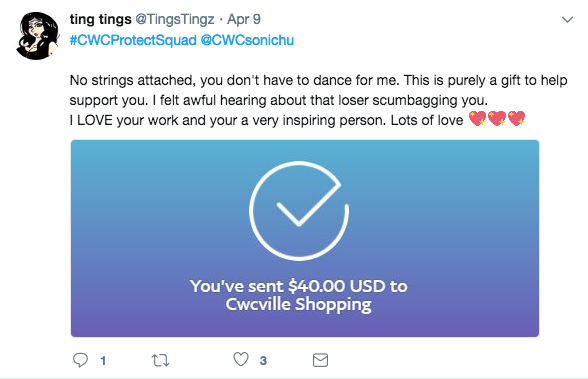Send via direct message envelope icon

(320, 360)
